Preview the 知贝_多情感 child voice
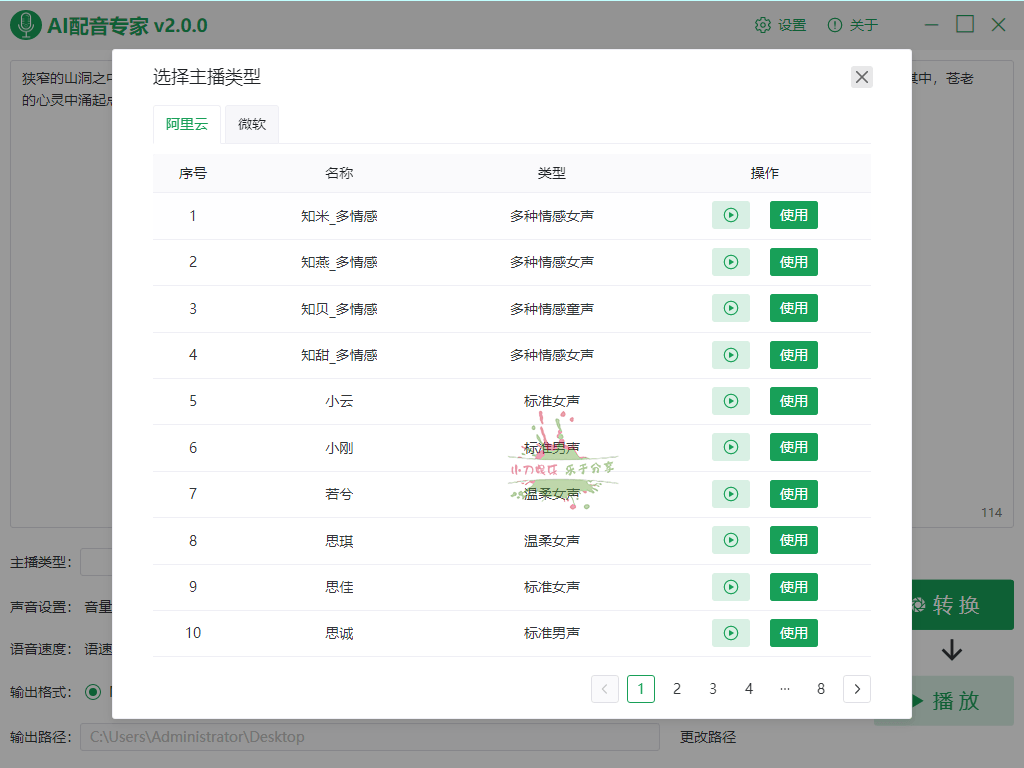Viewport: 1024px width, 768px height. [730, 308]
